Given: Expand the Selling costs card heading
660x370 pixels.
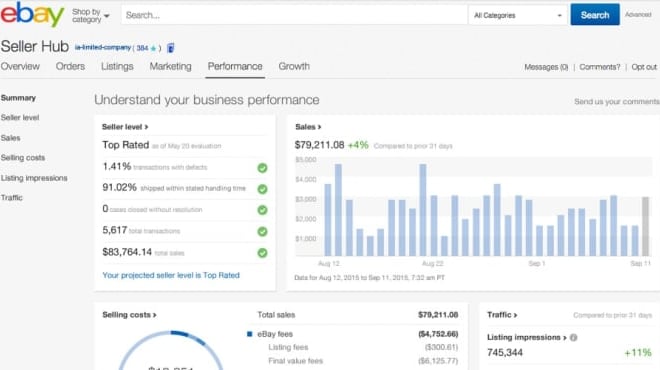Looking at the screenshot, I should (129, 315).
